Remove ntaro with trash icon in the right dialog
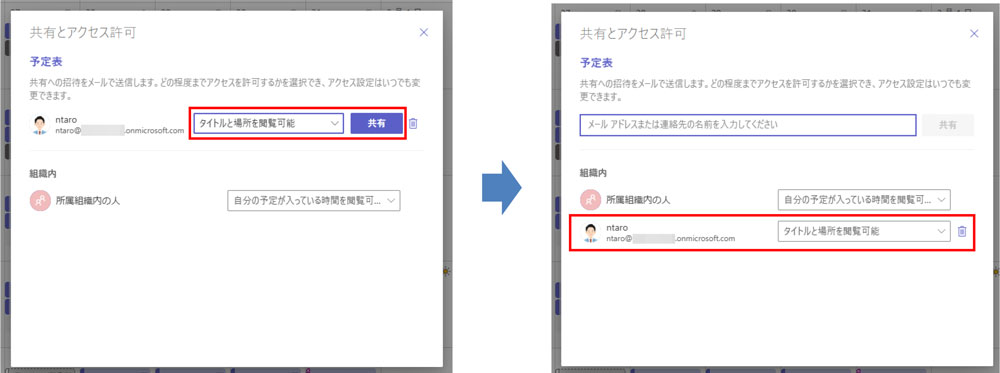 click(x=962, y=232)
